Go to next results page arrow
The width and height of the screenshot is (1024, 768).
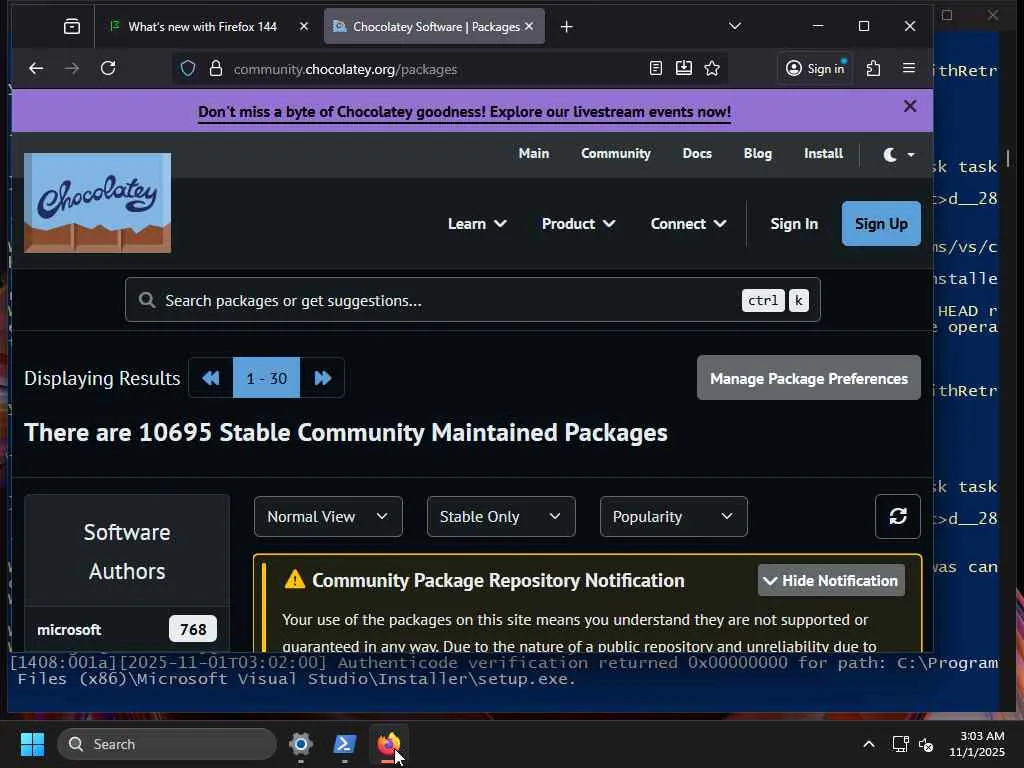[322, 378]
